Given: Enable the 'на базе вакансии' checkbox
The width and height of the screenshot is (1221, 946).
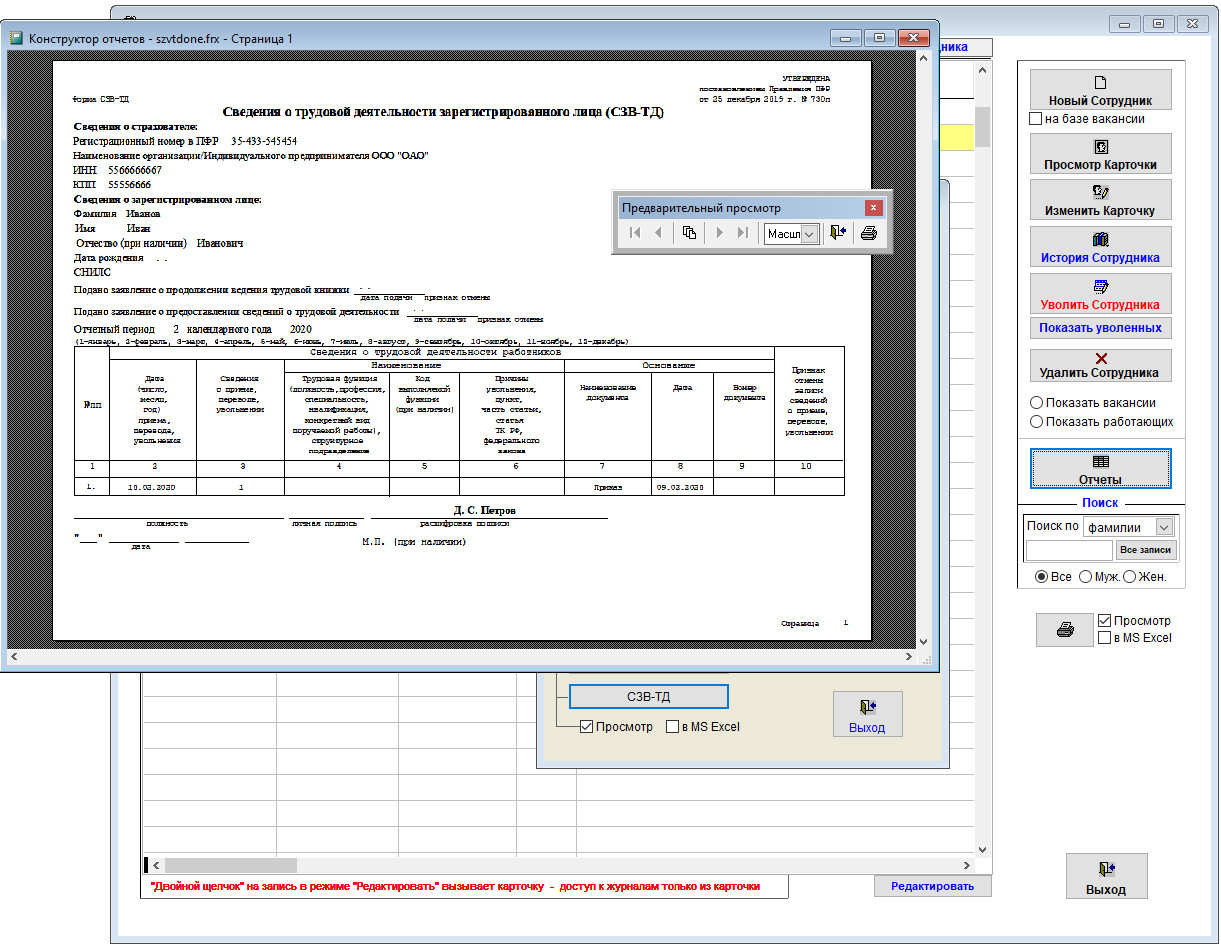Looking at the screenshot, I should tap(1036, 119).
